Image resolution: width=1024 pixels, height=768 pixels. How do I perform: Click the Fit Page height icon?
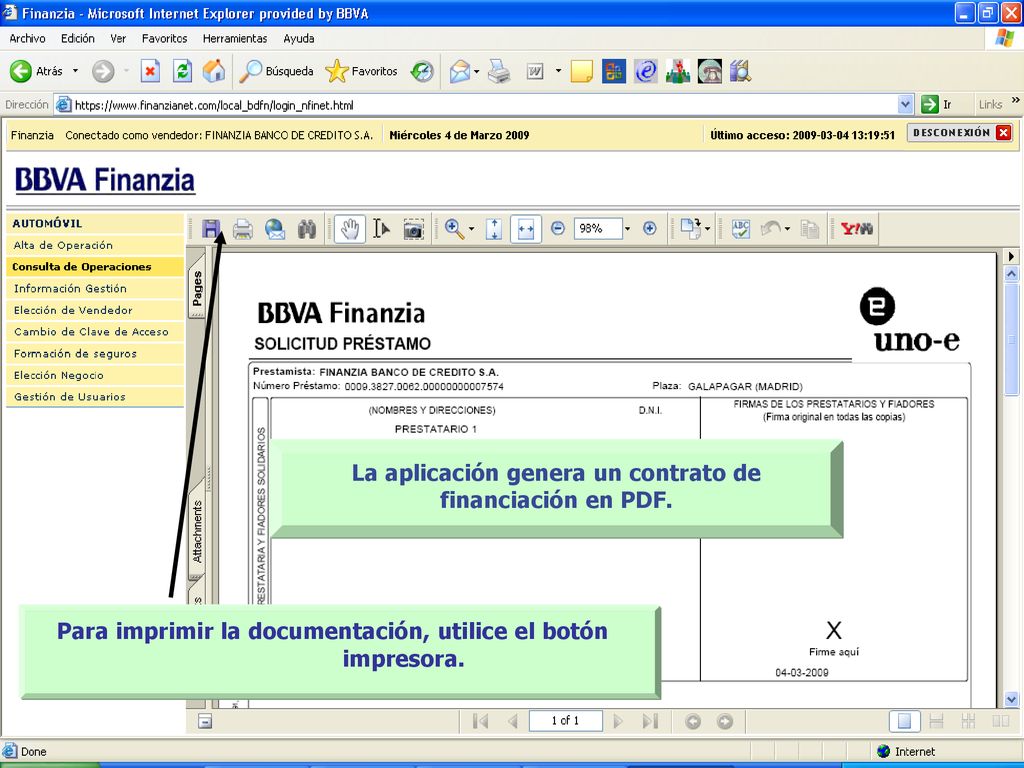click(494, 229)
